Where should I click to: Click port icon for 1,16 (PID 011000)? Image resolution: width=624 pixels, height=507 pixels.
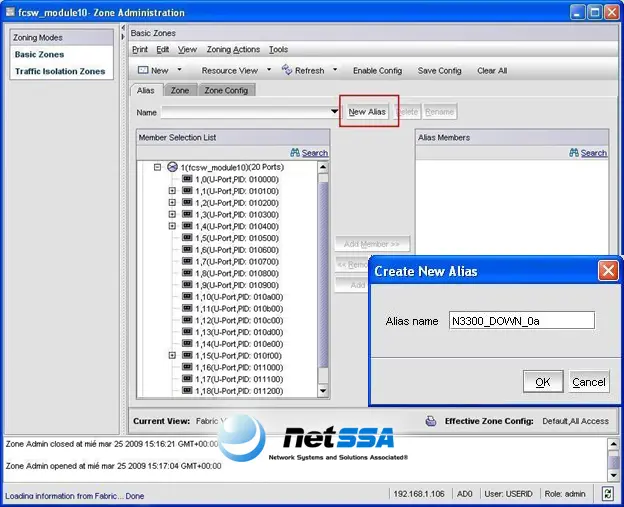click(x=187, y=367)
